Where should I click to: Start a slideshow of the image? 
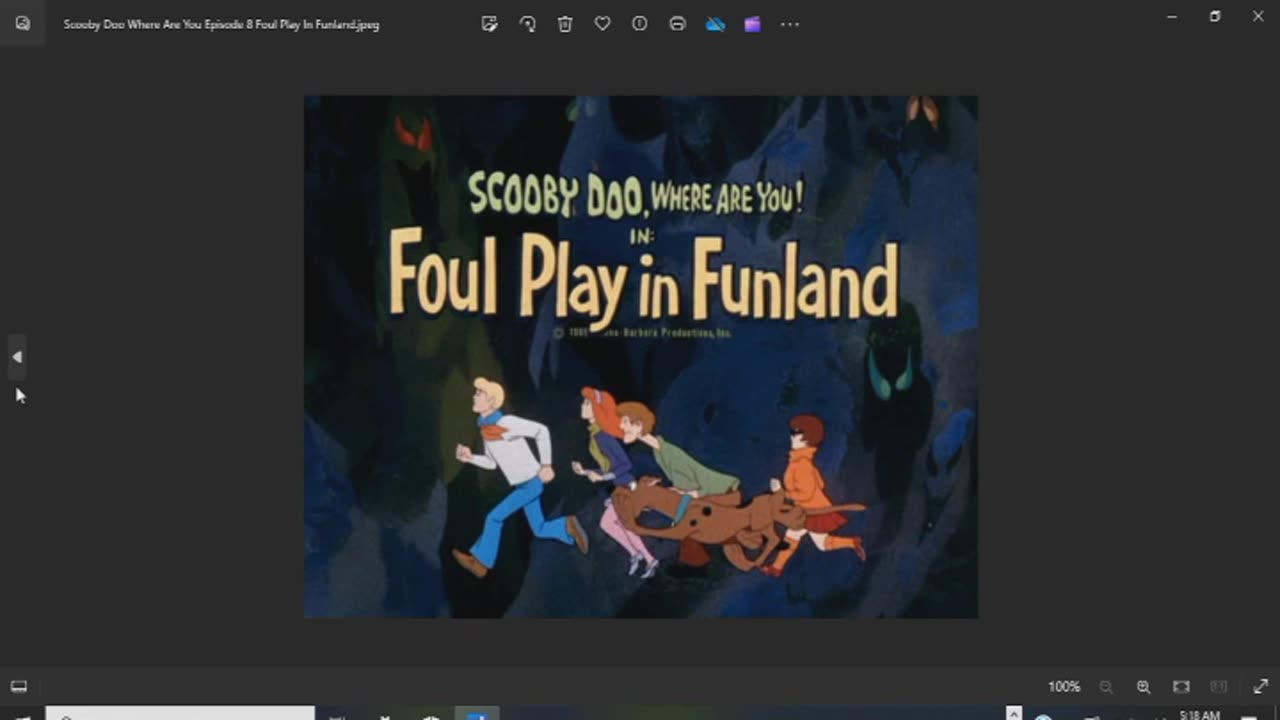click(x=677, y=23)
